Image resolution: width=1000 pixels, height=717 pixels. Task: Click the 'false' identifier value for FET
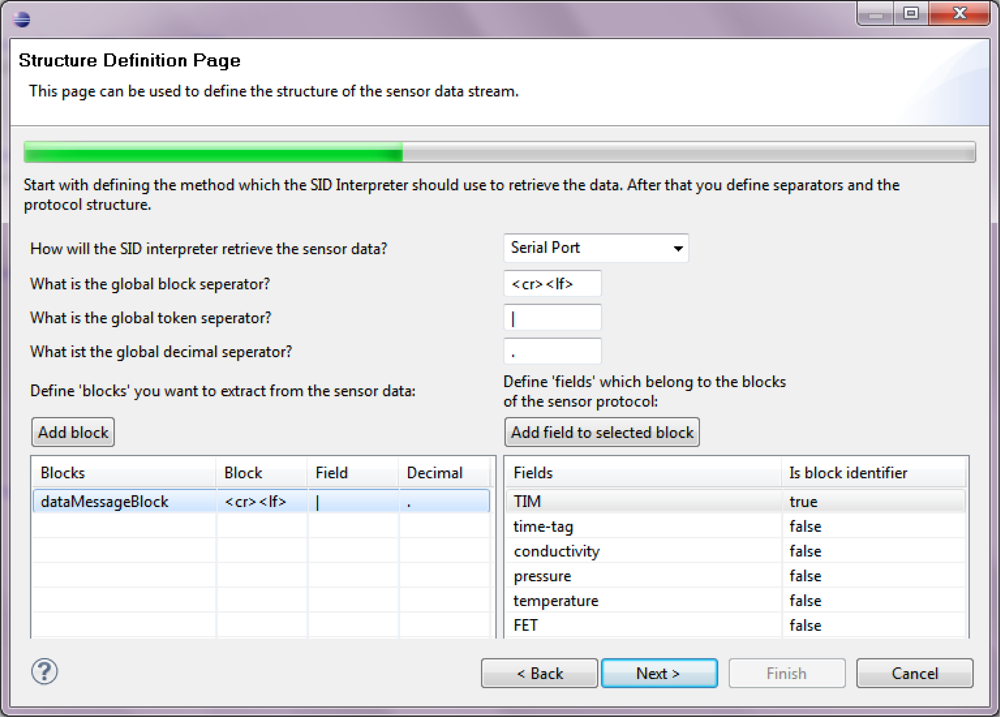(x=805, y=625)
